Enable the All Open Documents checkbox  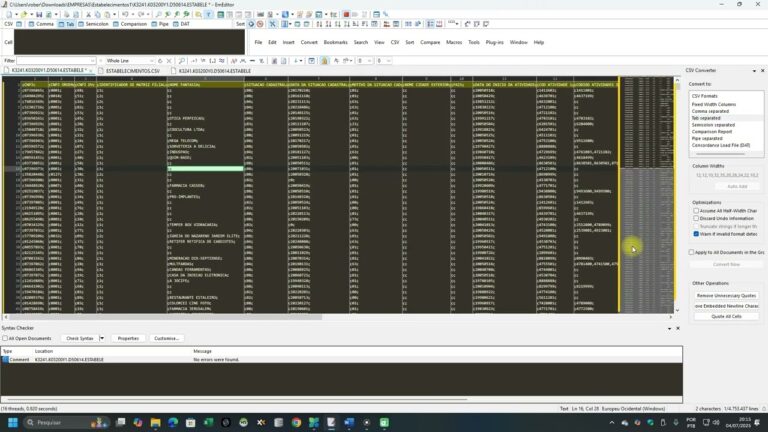[x=5, y=338]
